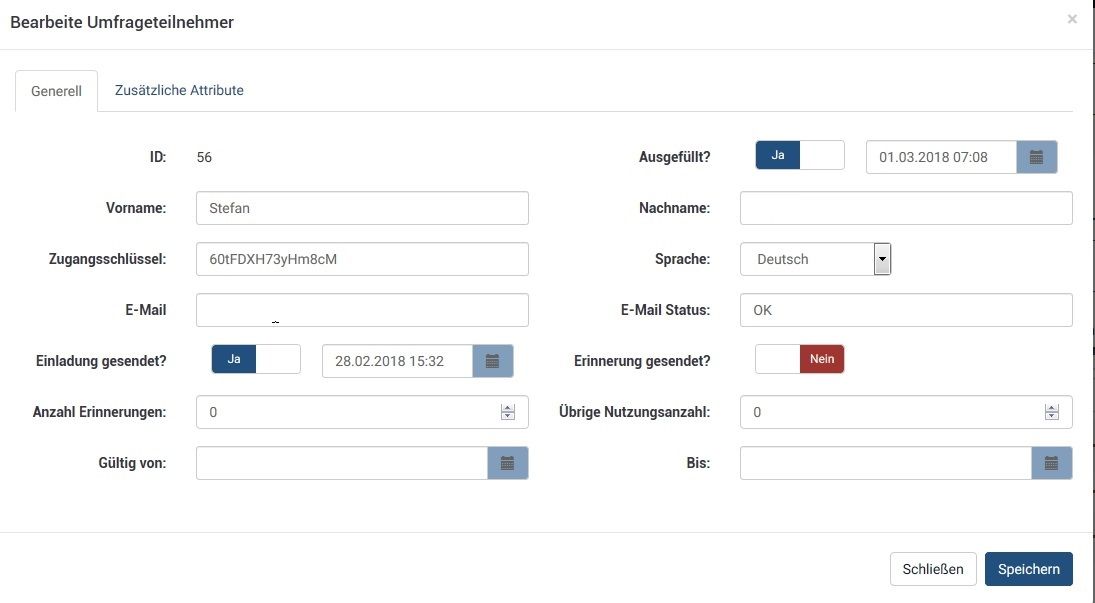Screen dimensions: 1095x603
Task: Open the Bis date calendar picker
Action: tap(1051, 463)
